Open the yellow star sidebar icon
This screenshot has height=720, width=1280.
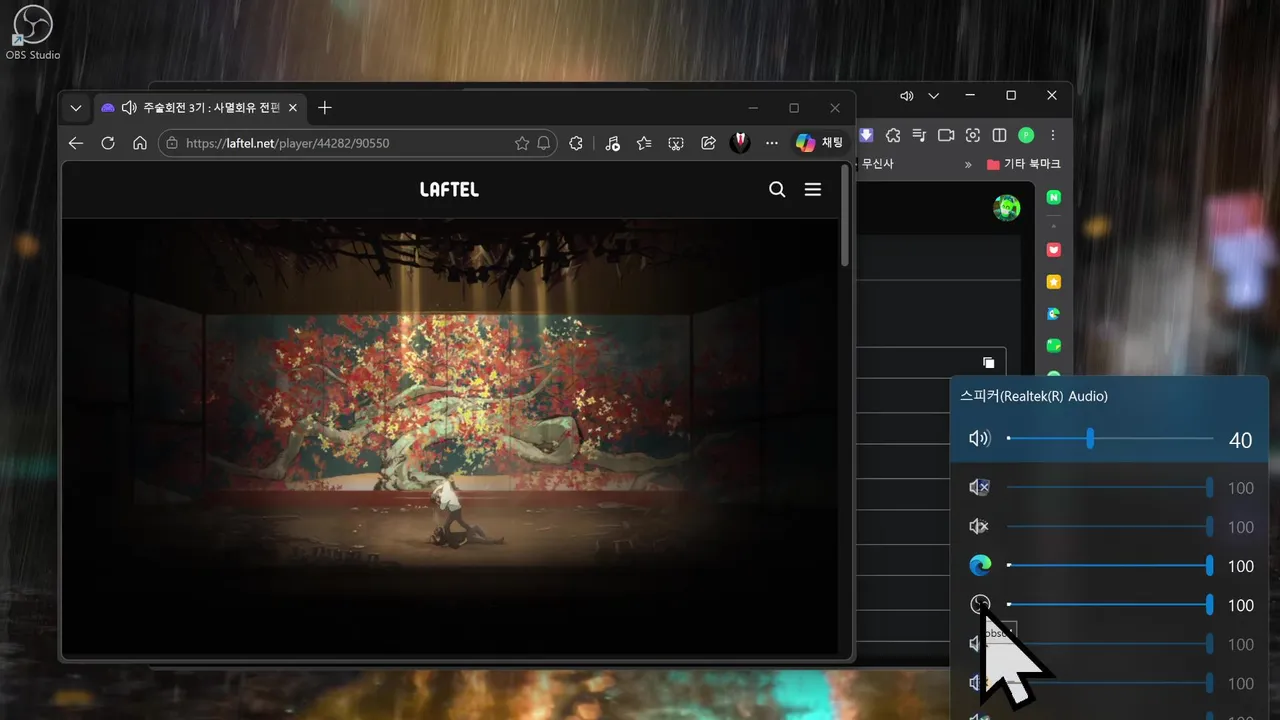pos(1054,282)
